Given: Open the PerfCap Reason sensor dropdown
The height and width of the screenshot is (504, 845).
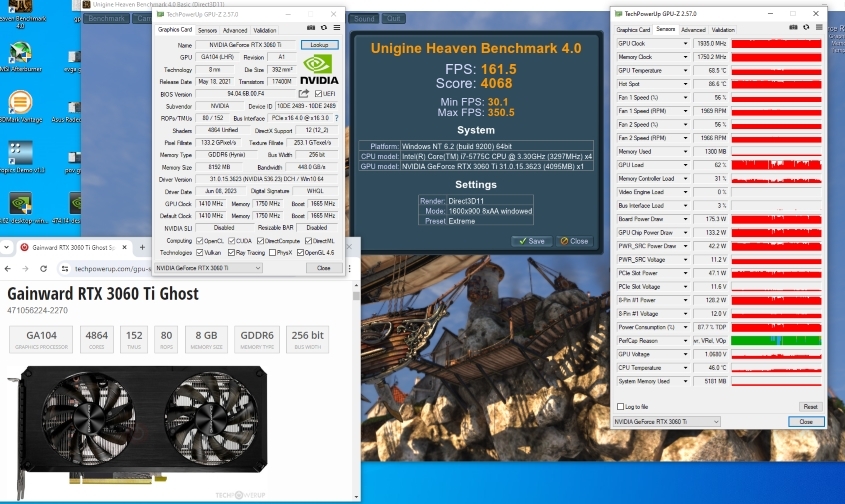Looking at the screenshot, I should click(685, 341).
